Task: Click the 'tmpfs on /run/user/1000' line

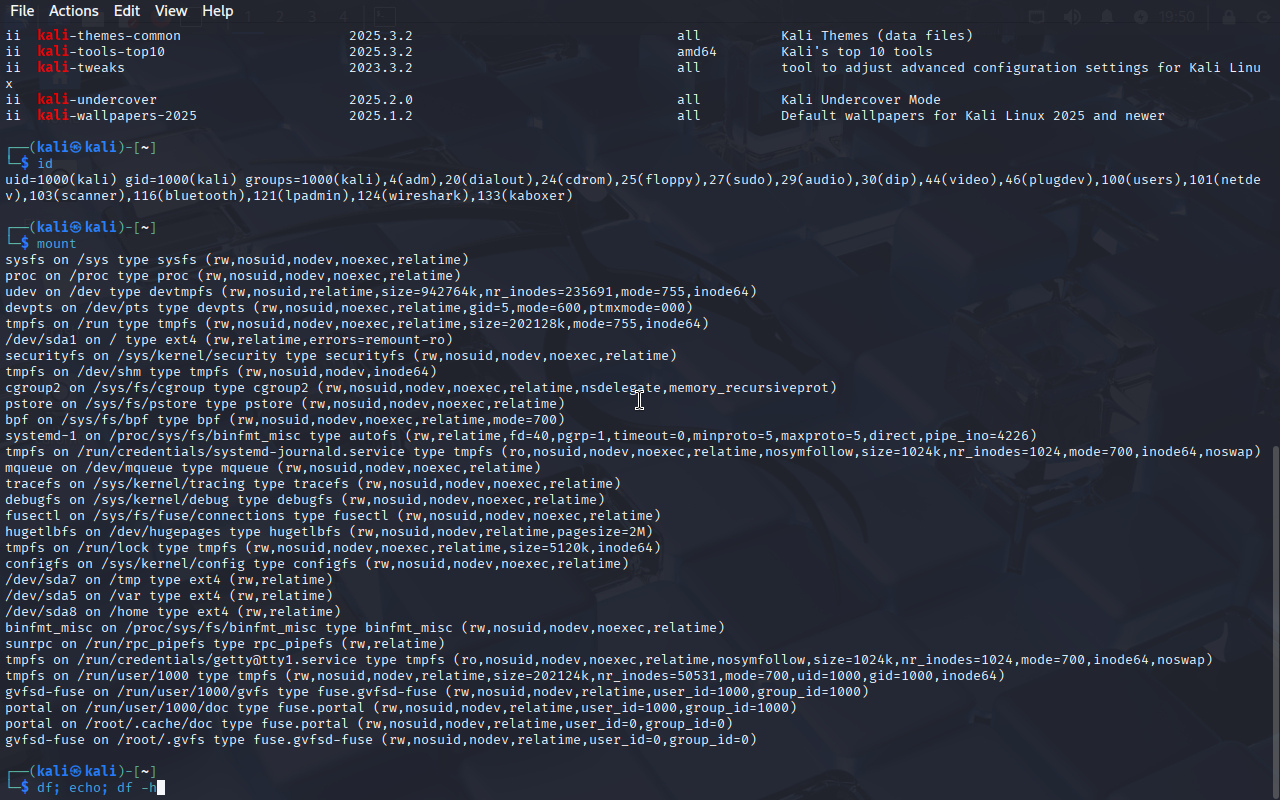Action: pyautogui.click(x=505, y=676)
